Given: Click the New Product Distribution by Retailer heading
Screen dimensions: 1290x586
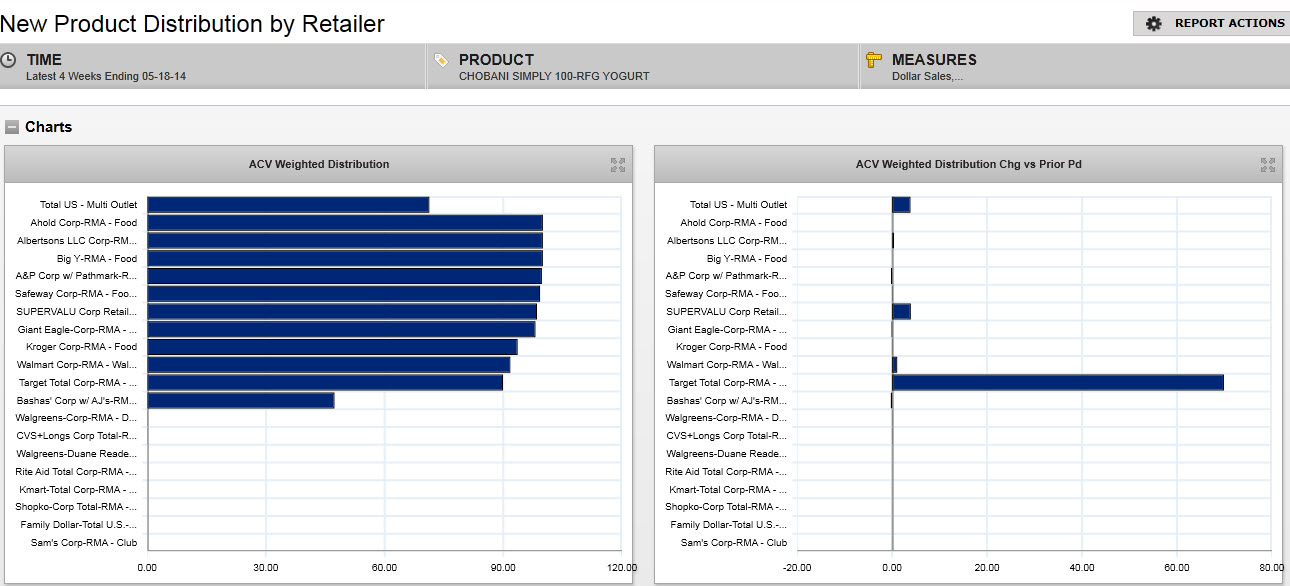Looking at the screenshot, I should 193,24.
